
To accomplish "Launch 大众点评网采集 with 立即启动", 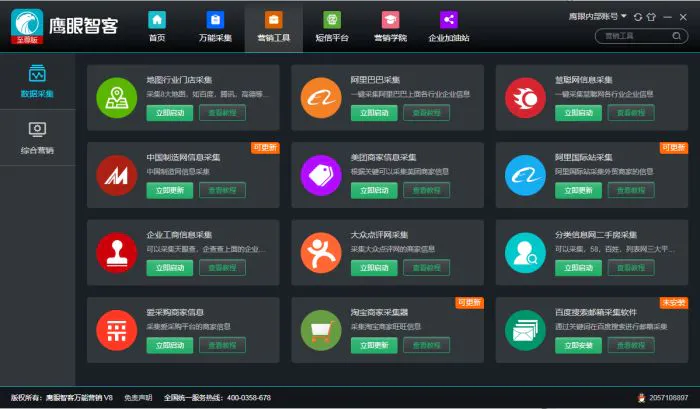I will pyautogui.click(x=374, y=268).
